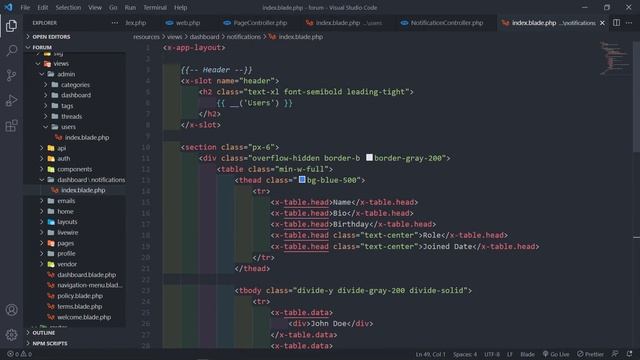Open editor more actions ellipsis
This screenshot has height=360, width=640.
[x=629, y=23]
